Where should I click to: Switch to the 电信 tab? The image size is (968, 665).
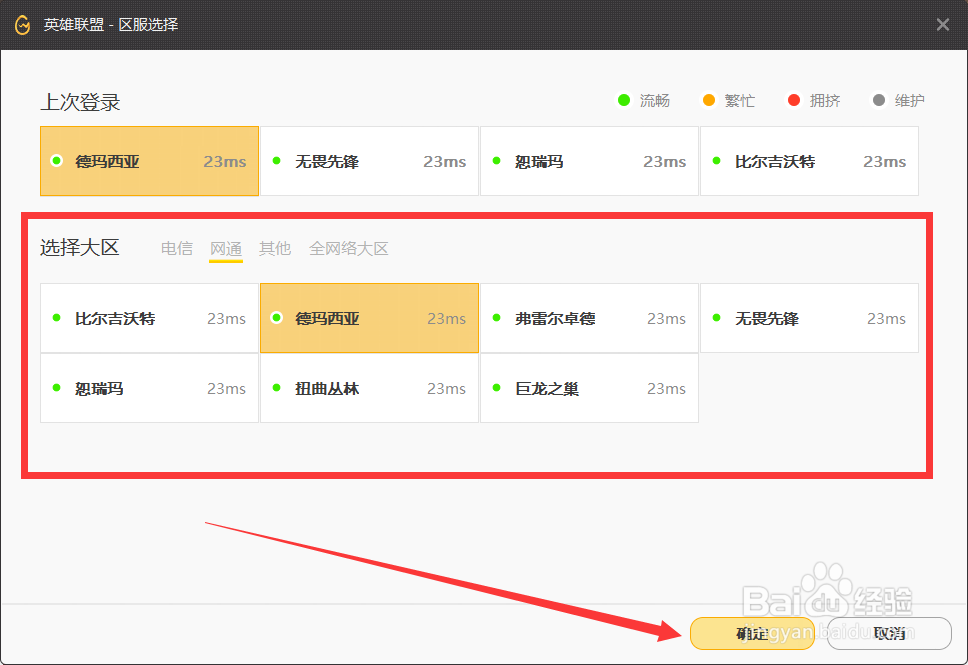176,248
